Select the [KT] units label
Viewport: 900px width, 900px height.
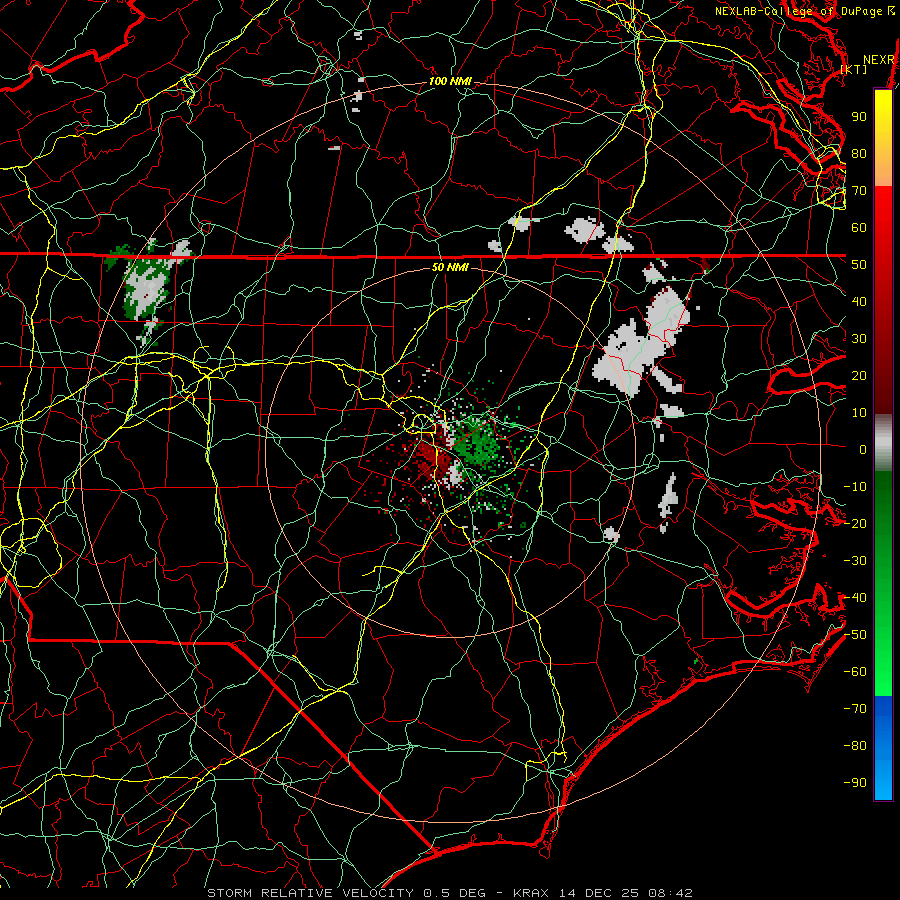click(x=854, y=69)
